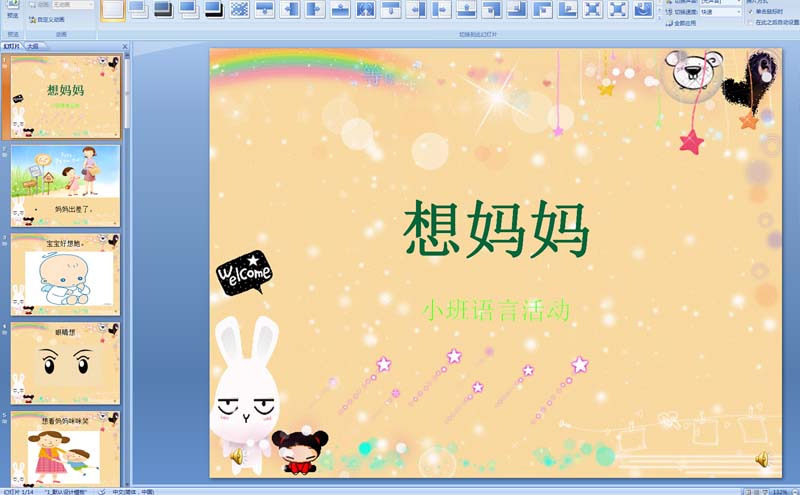
Task: Close the slide thumbnail pane
Action: click(x=125, y=46)
